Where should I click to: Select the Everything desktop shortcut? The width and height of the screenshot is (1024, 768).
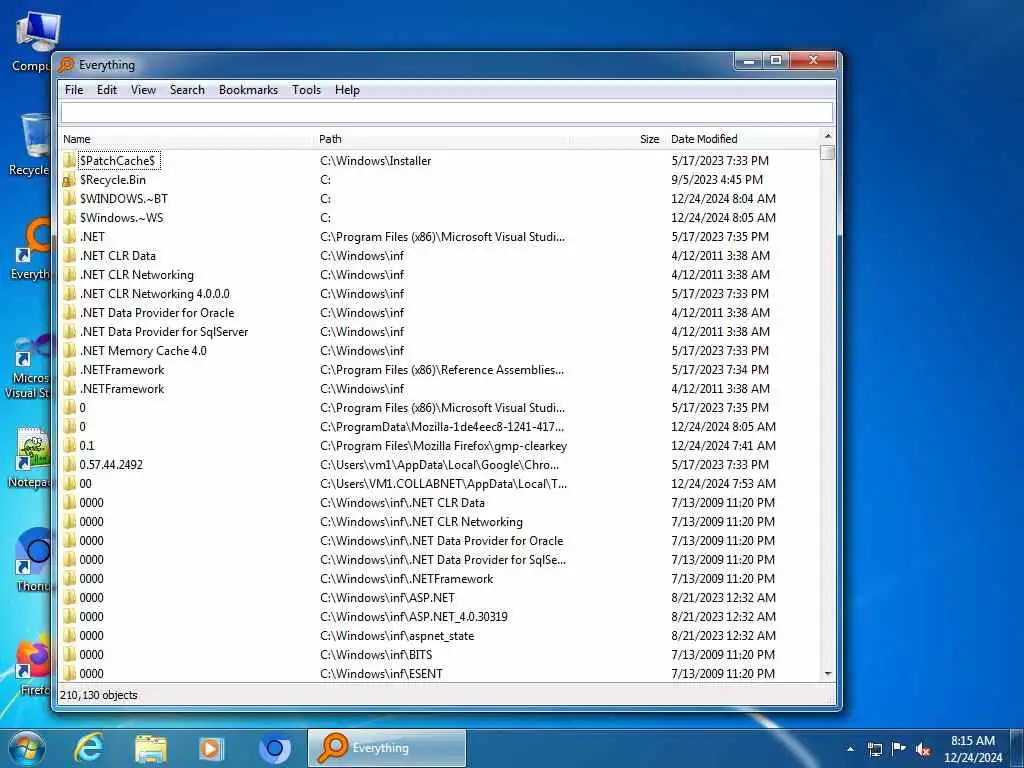(30, 250)
